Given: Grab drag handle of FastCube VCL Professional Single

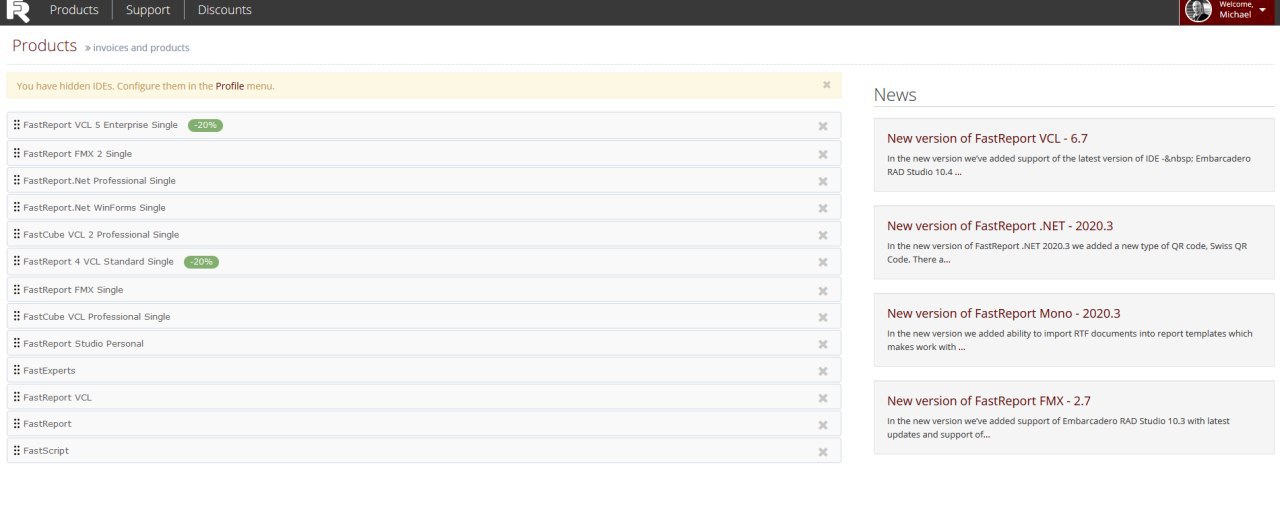Looking at the screenshot, I should coord(17,317).
